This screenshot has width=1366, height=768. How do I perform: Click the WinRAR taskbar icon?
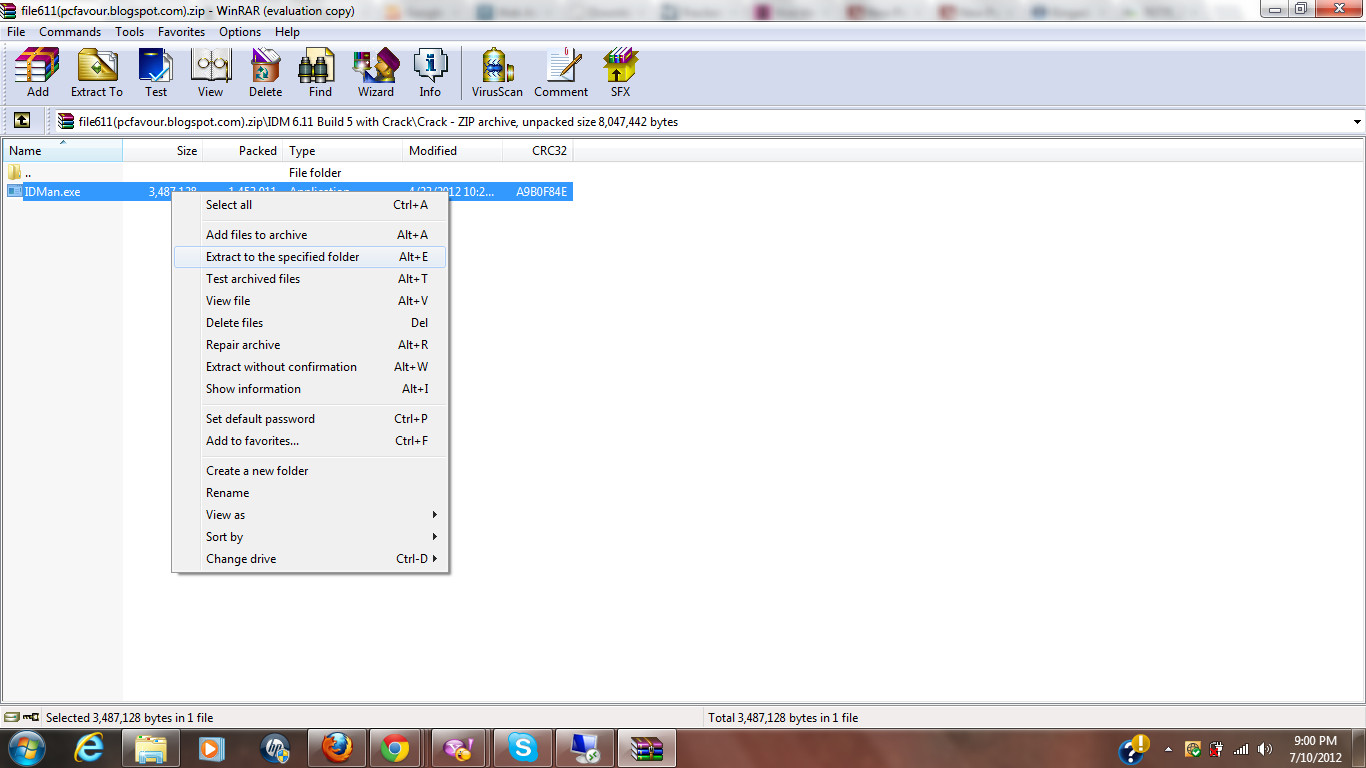pyautogui.click(x=647, y=748)
